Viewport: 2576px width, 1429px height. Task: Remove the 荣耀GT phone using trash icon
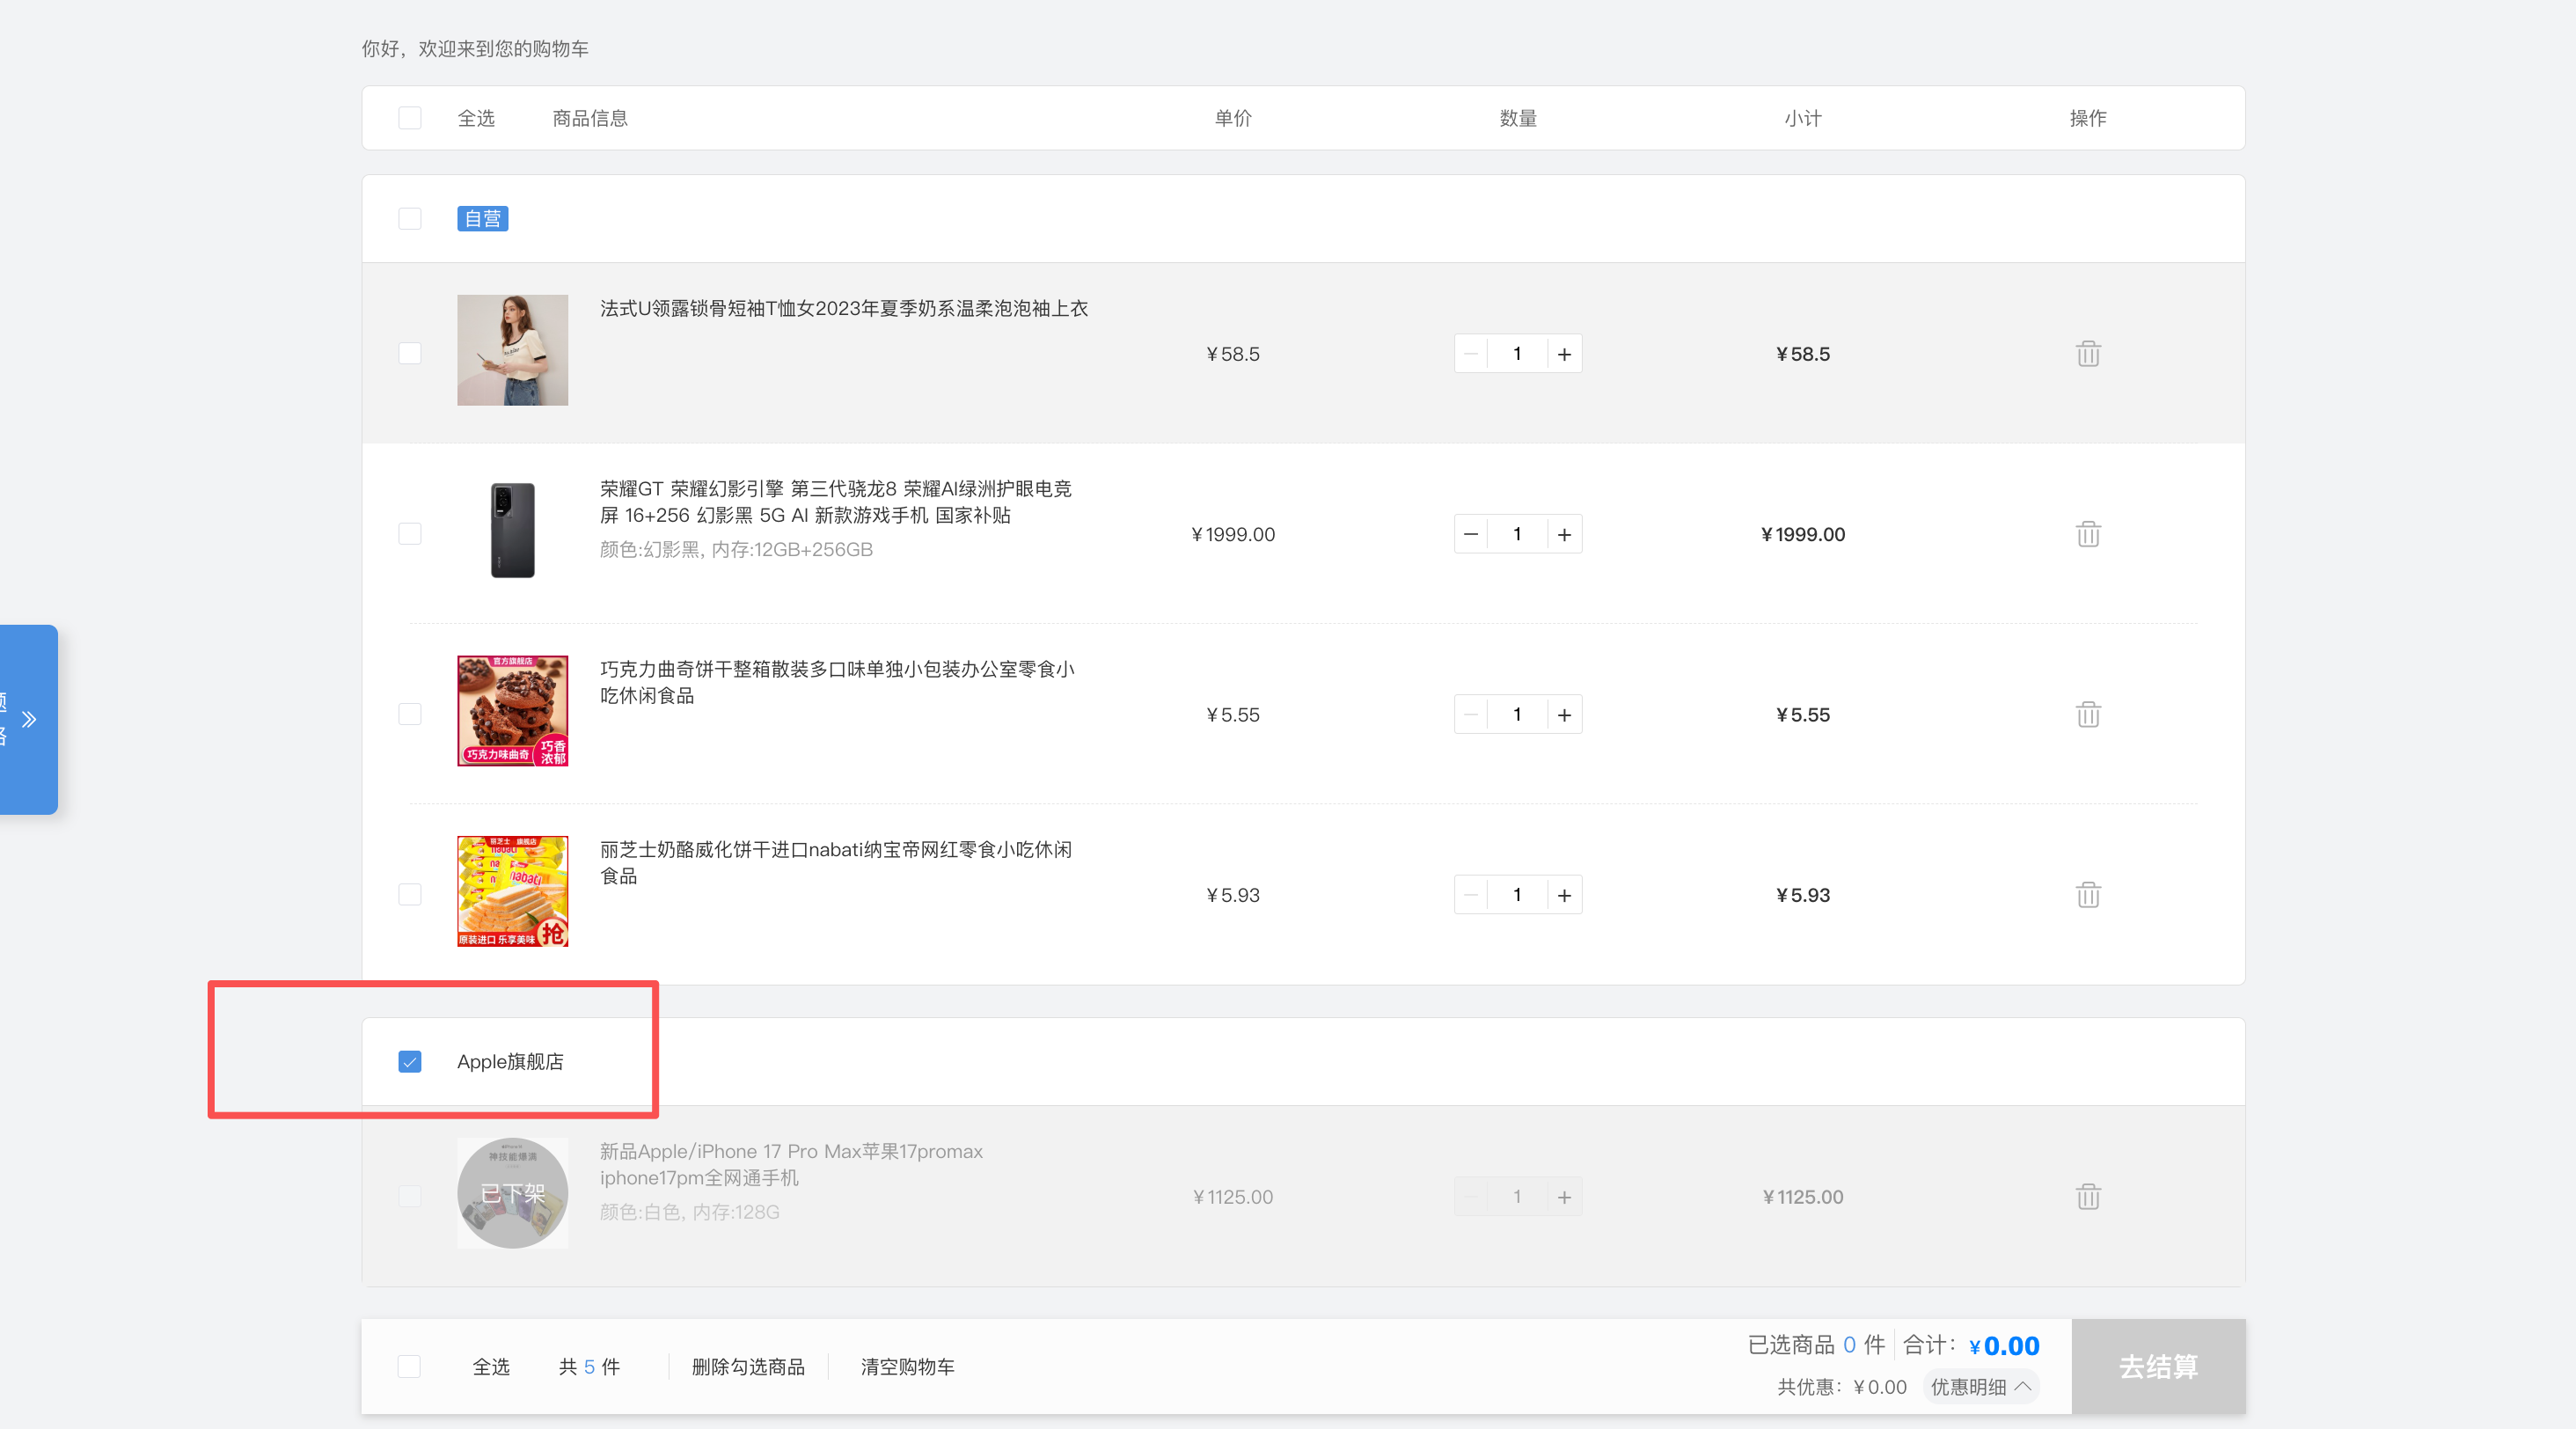pyautogui.click(x=2087, y=534)
